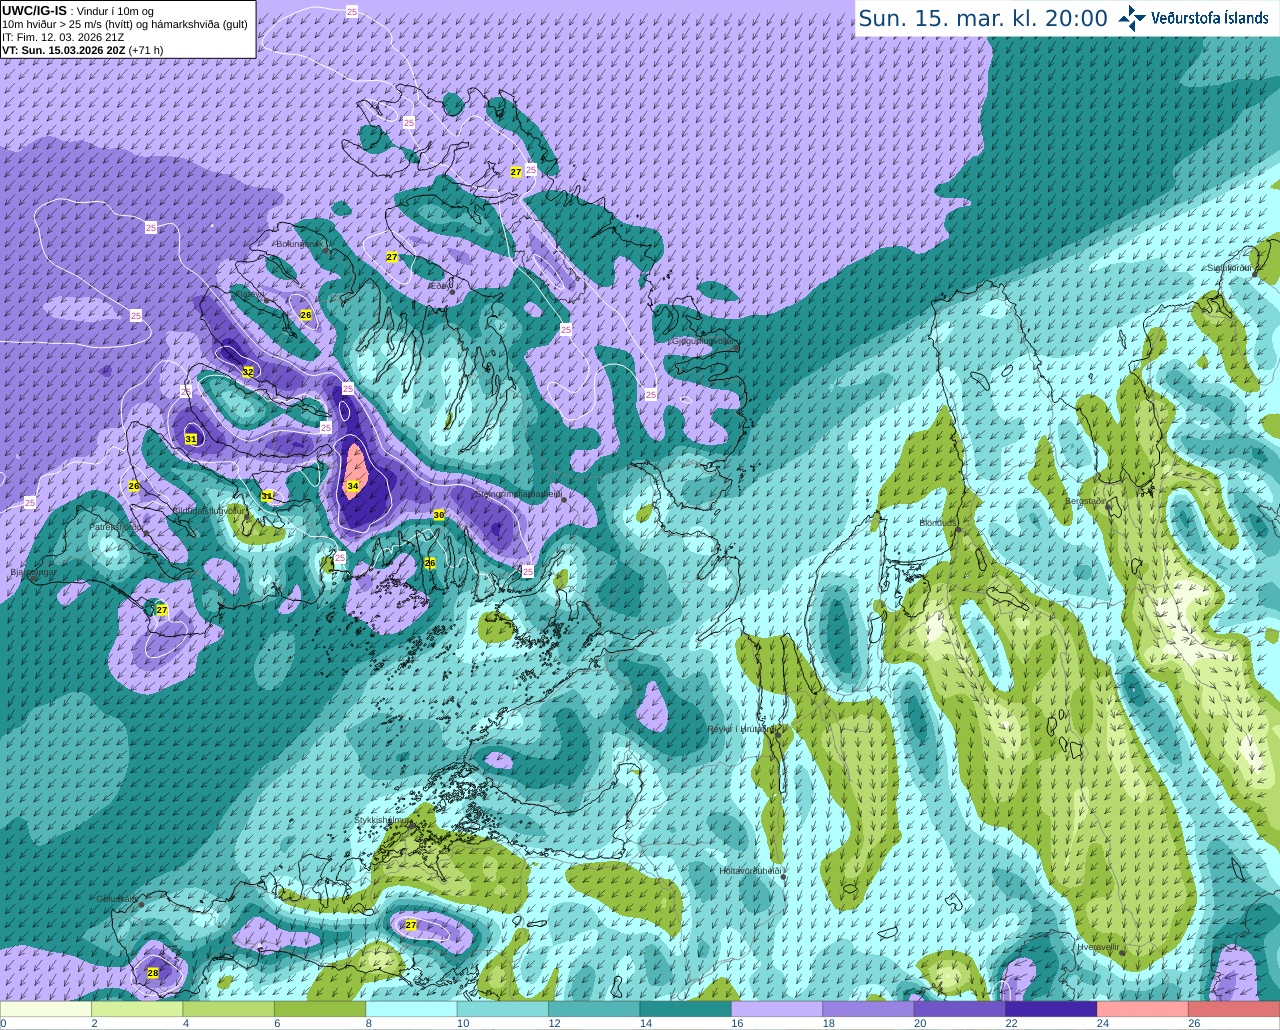Click the green 4–6 legend swatch
This screenshot has height=1030, width=1280.
(229, 1009)
